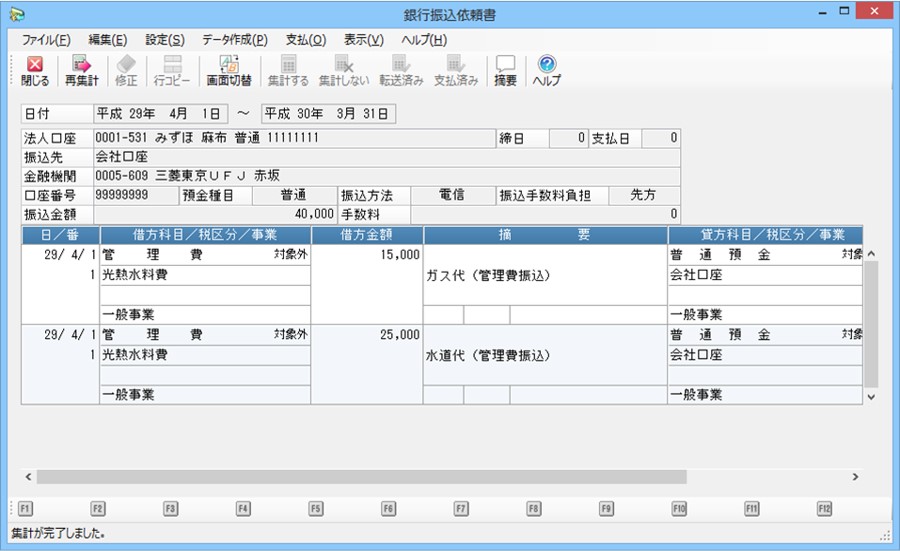Click the 集計する toolbar icon
Screen dimensions: 900x551
coord(288,70)
